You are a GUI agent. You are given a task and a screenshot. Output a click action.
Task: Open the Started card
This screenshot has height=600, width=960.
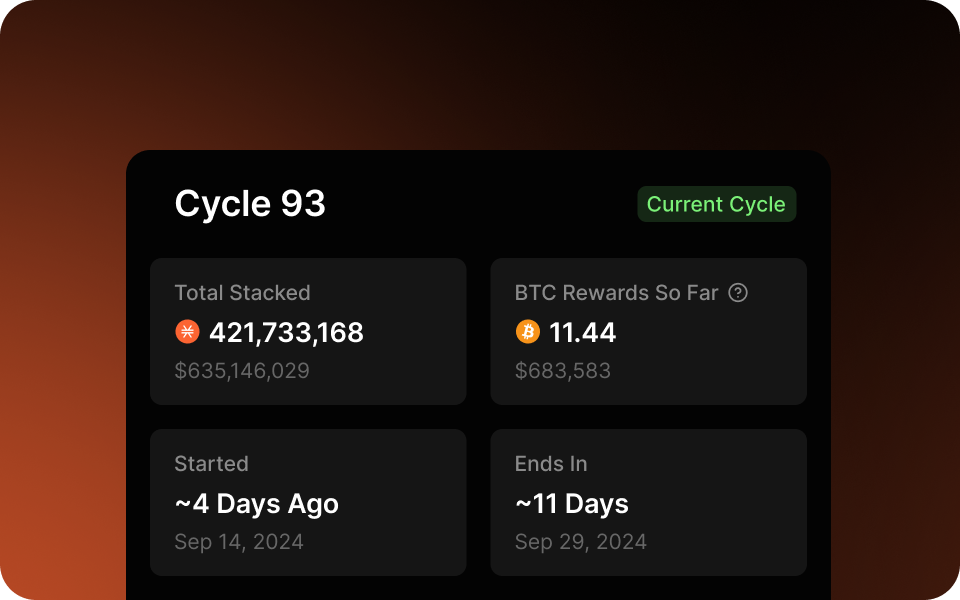(x=308, y=502)
